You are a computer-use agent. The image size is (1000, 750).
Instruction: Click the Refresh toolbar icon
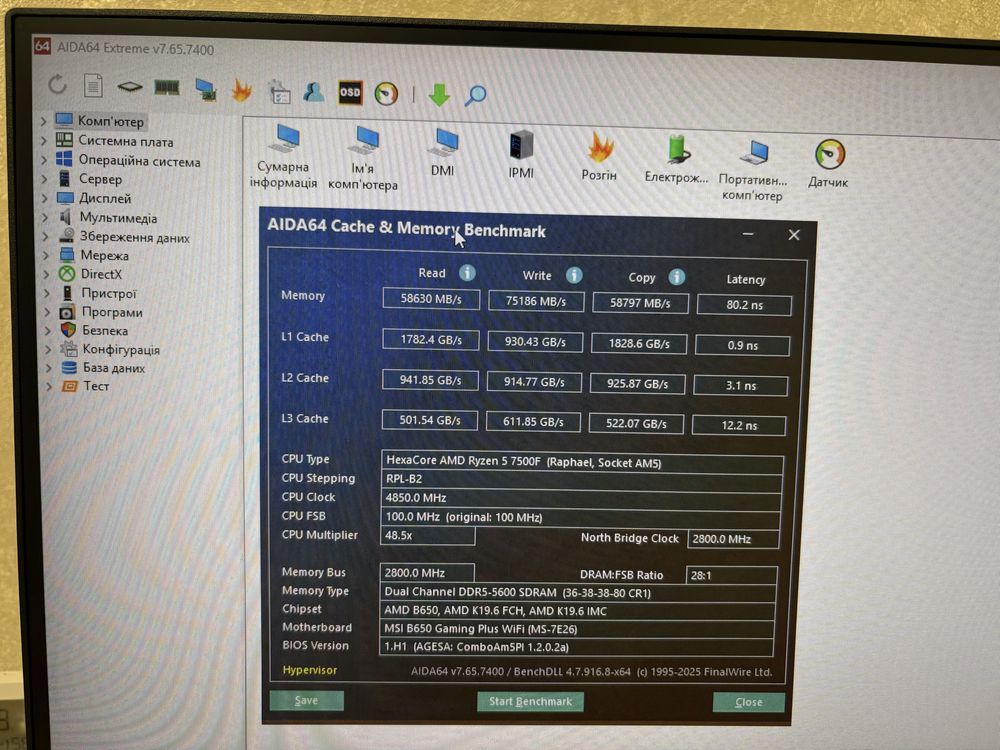[x=57, y=84]
